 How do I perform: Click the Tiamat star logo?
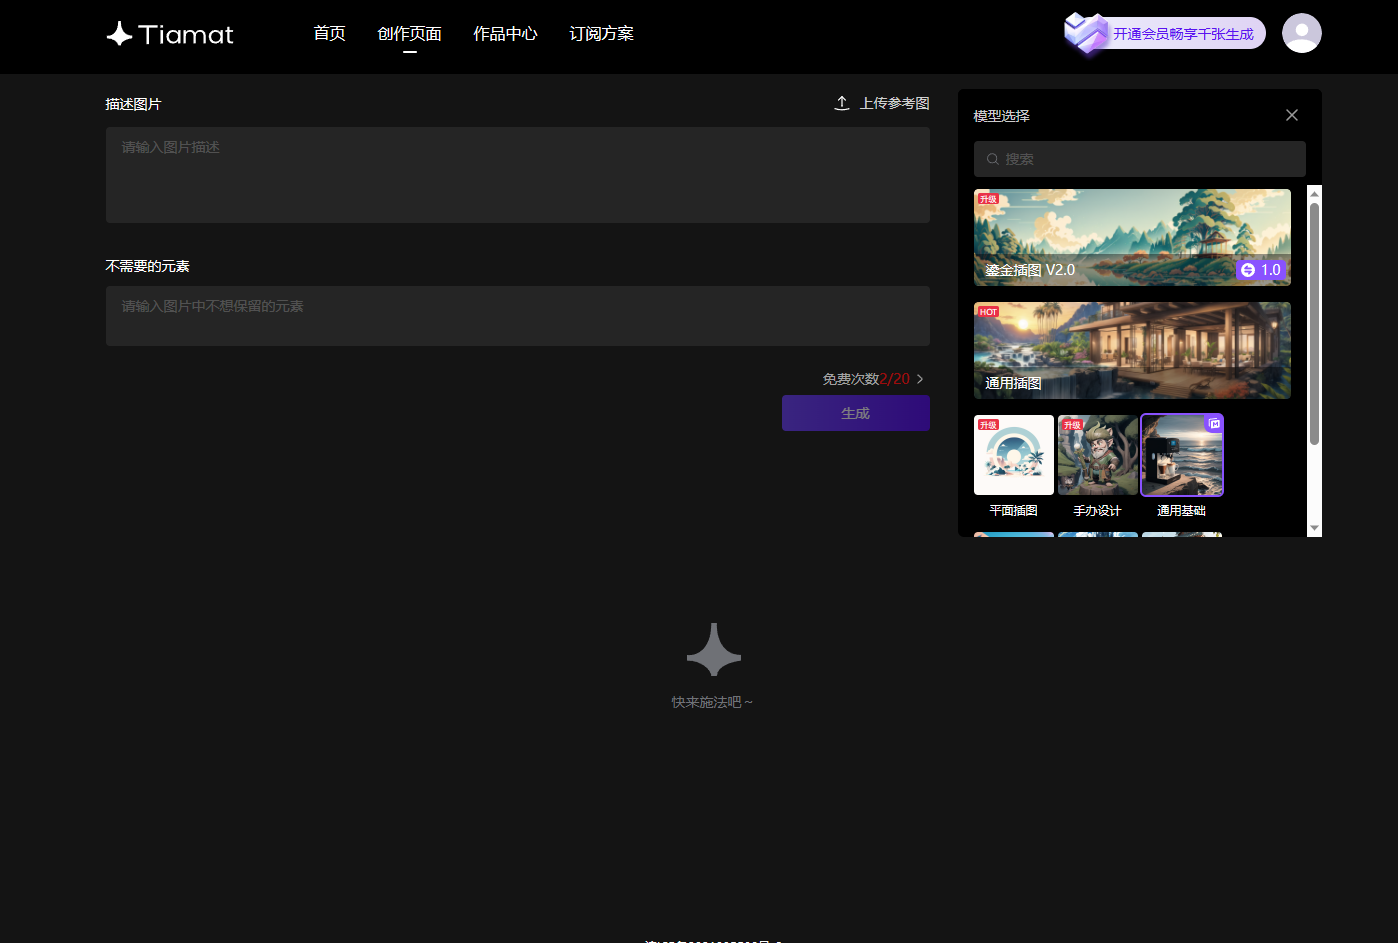pos(120,34)
